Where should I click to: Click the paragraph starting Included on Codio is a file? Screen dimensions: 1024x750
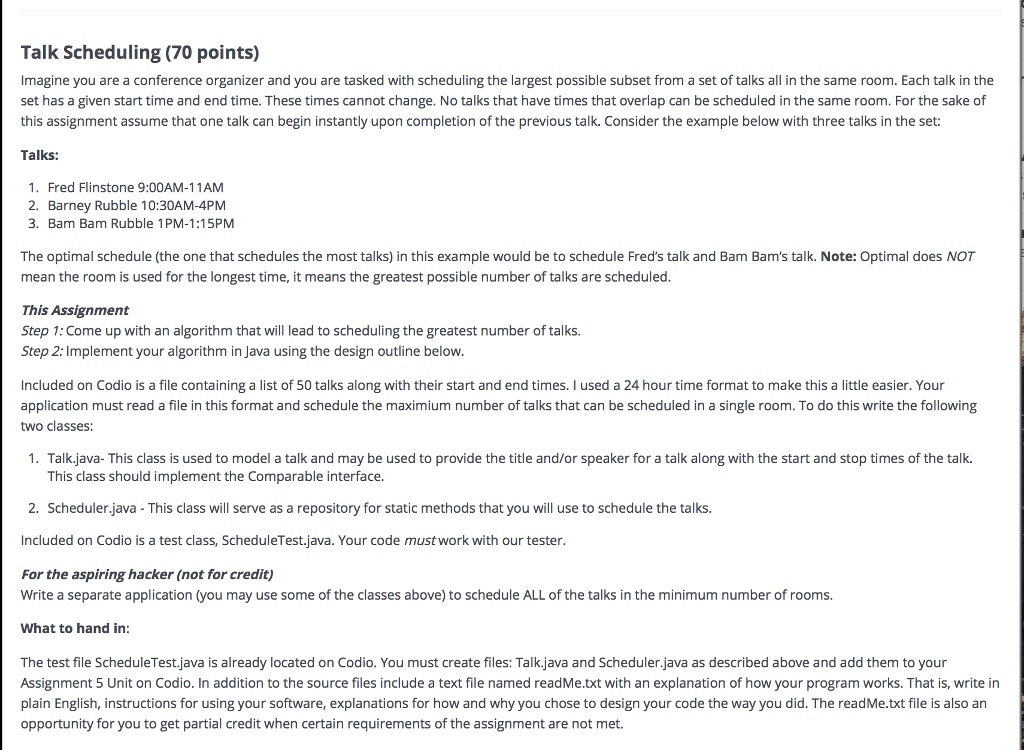498,405
